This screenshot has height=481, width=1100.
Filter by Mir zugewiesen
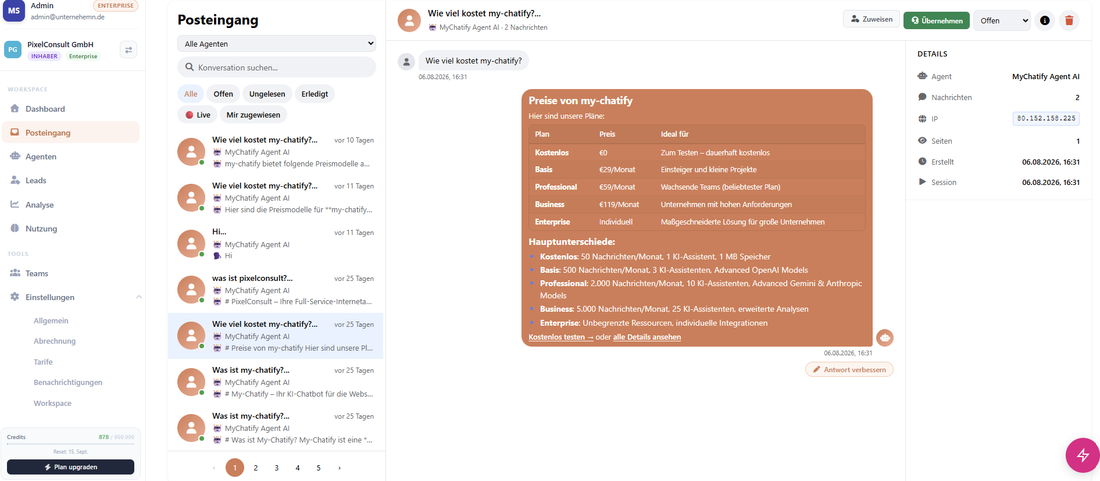click(x=253, y=114)
